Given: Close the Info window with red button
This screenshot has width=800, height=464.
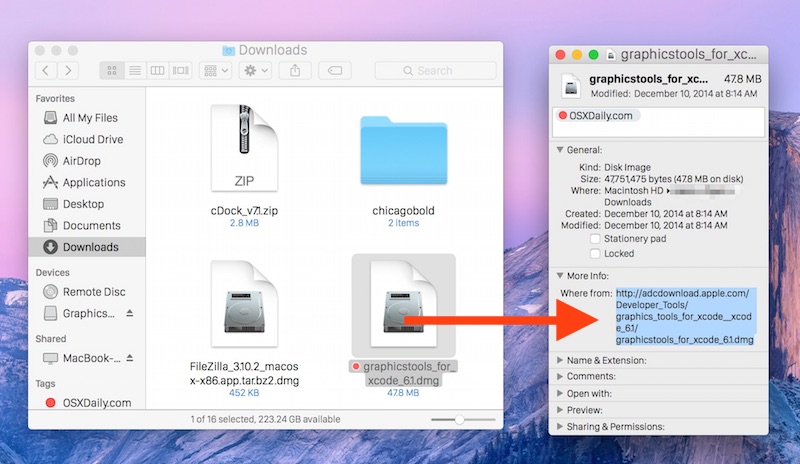Looking at the screenshot, I should click(560, 55).
